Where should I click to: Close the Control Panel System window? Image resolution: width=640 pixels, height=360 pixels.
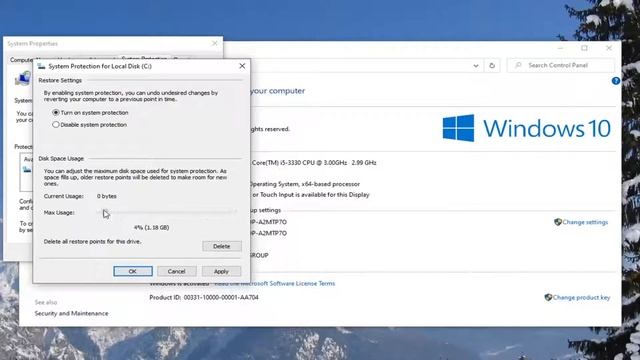pyautogui.click(x=609, y=48)
